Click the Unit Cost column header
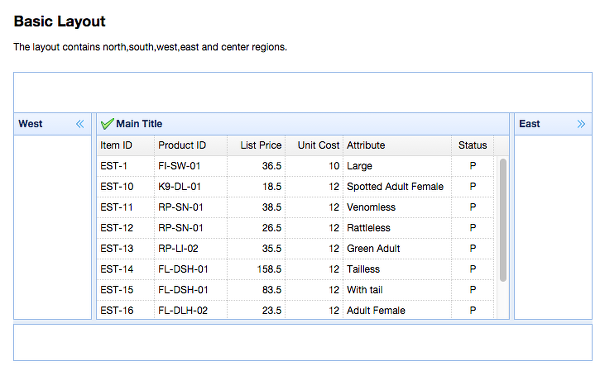Screen dimensions: 600x366 pos(315,145)
